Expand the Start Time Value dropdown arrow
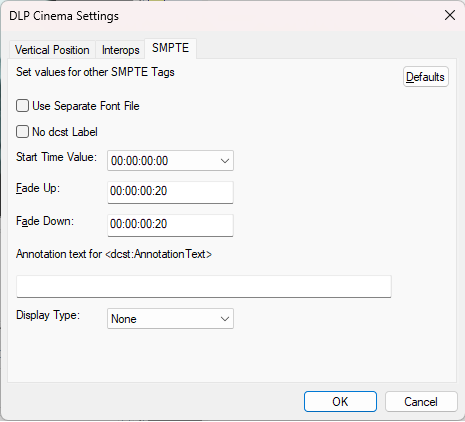 click(225, 161)
